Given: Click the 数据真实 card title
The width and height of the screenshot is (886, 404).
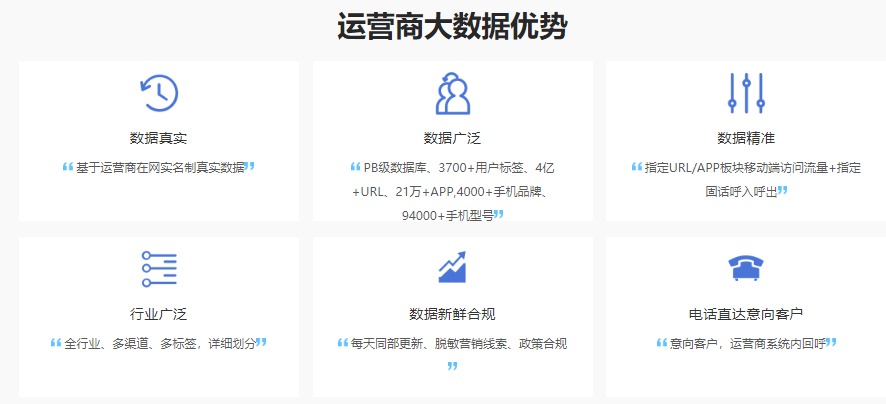Looking at the screenshot, I should tap(158, 138).
